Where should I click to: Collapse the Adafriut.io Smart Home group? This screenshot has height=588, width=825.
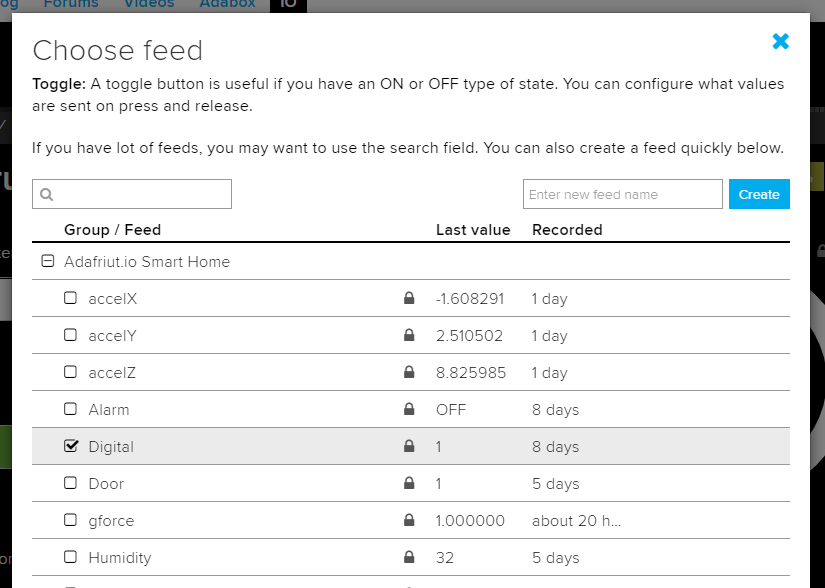pos(48,261)
